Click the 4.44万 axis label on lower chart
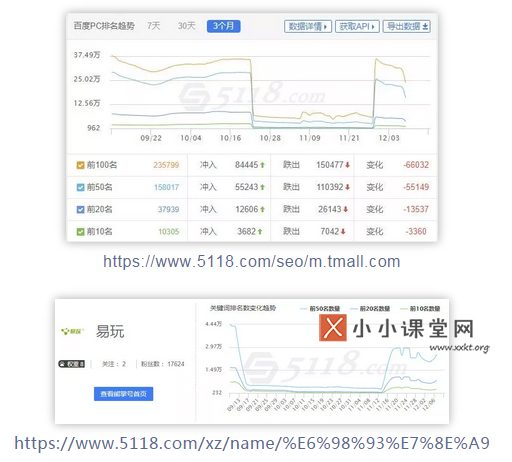 pos(213,324)
